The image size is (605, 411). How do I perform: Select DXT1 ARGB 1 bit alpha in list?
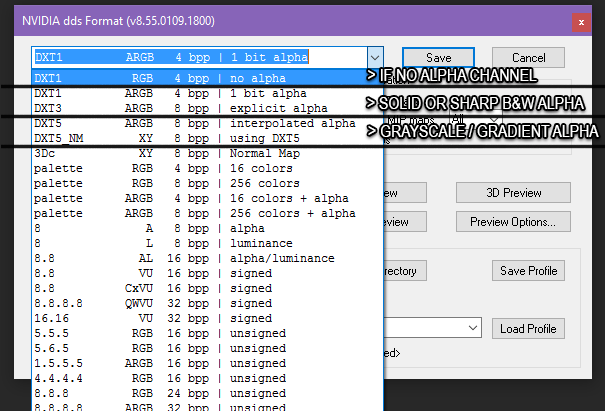pyautogui.click(x=208, y=93)
